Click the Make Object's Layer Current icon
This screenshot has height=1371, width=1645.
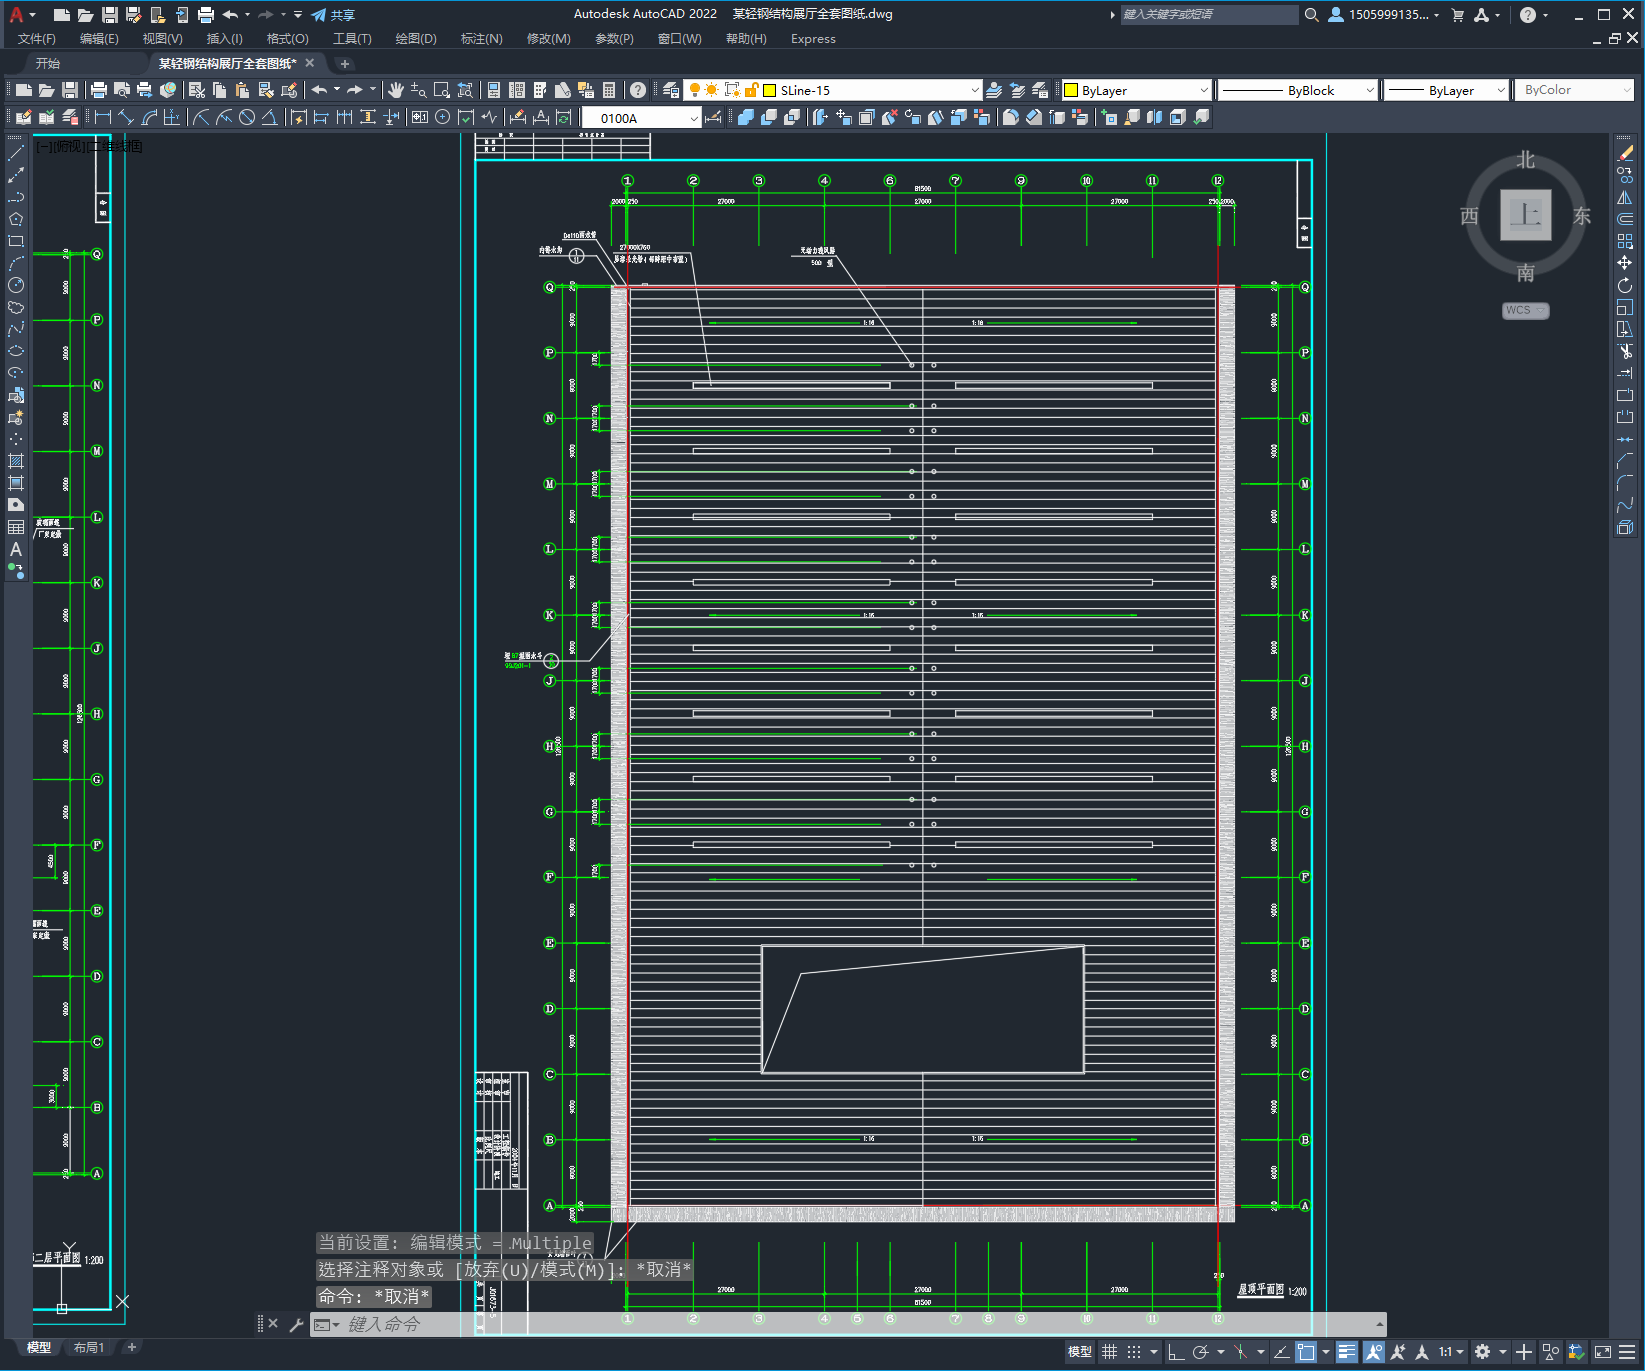click(994, 90)
